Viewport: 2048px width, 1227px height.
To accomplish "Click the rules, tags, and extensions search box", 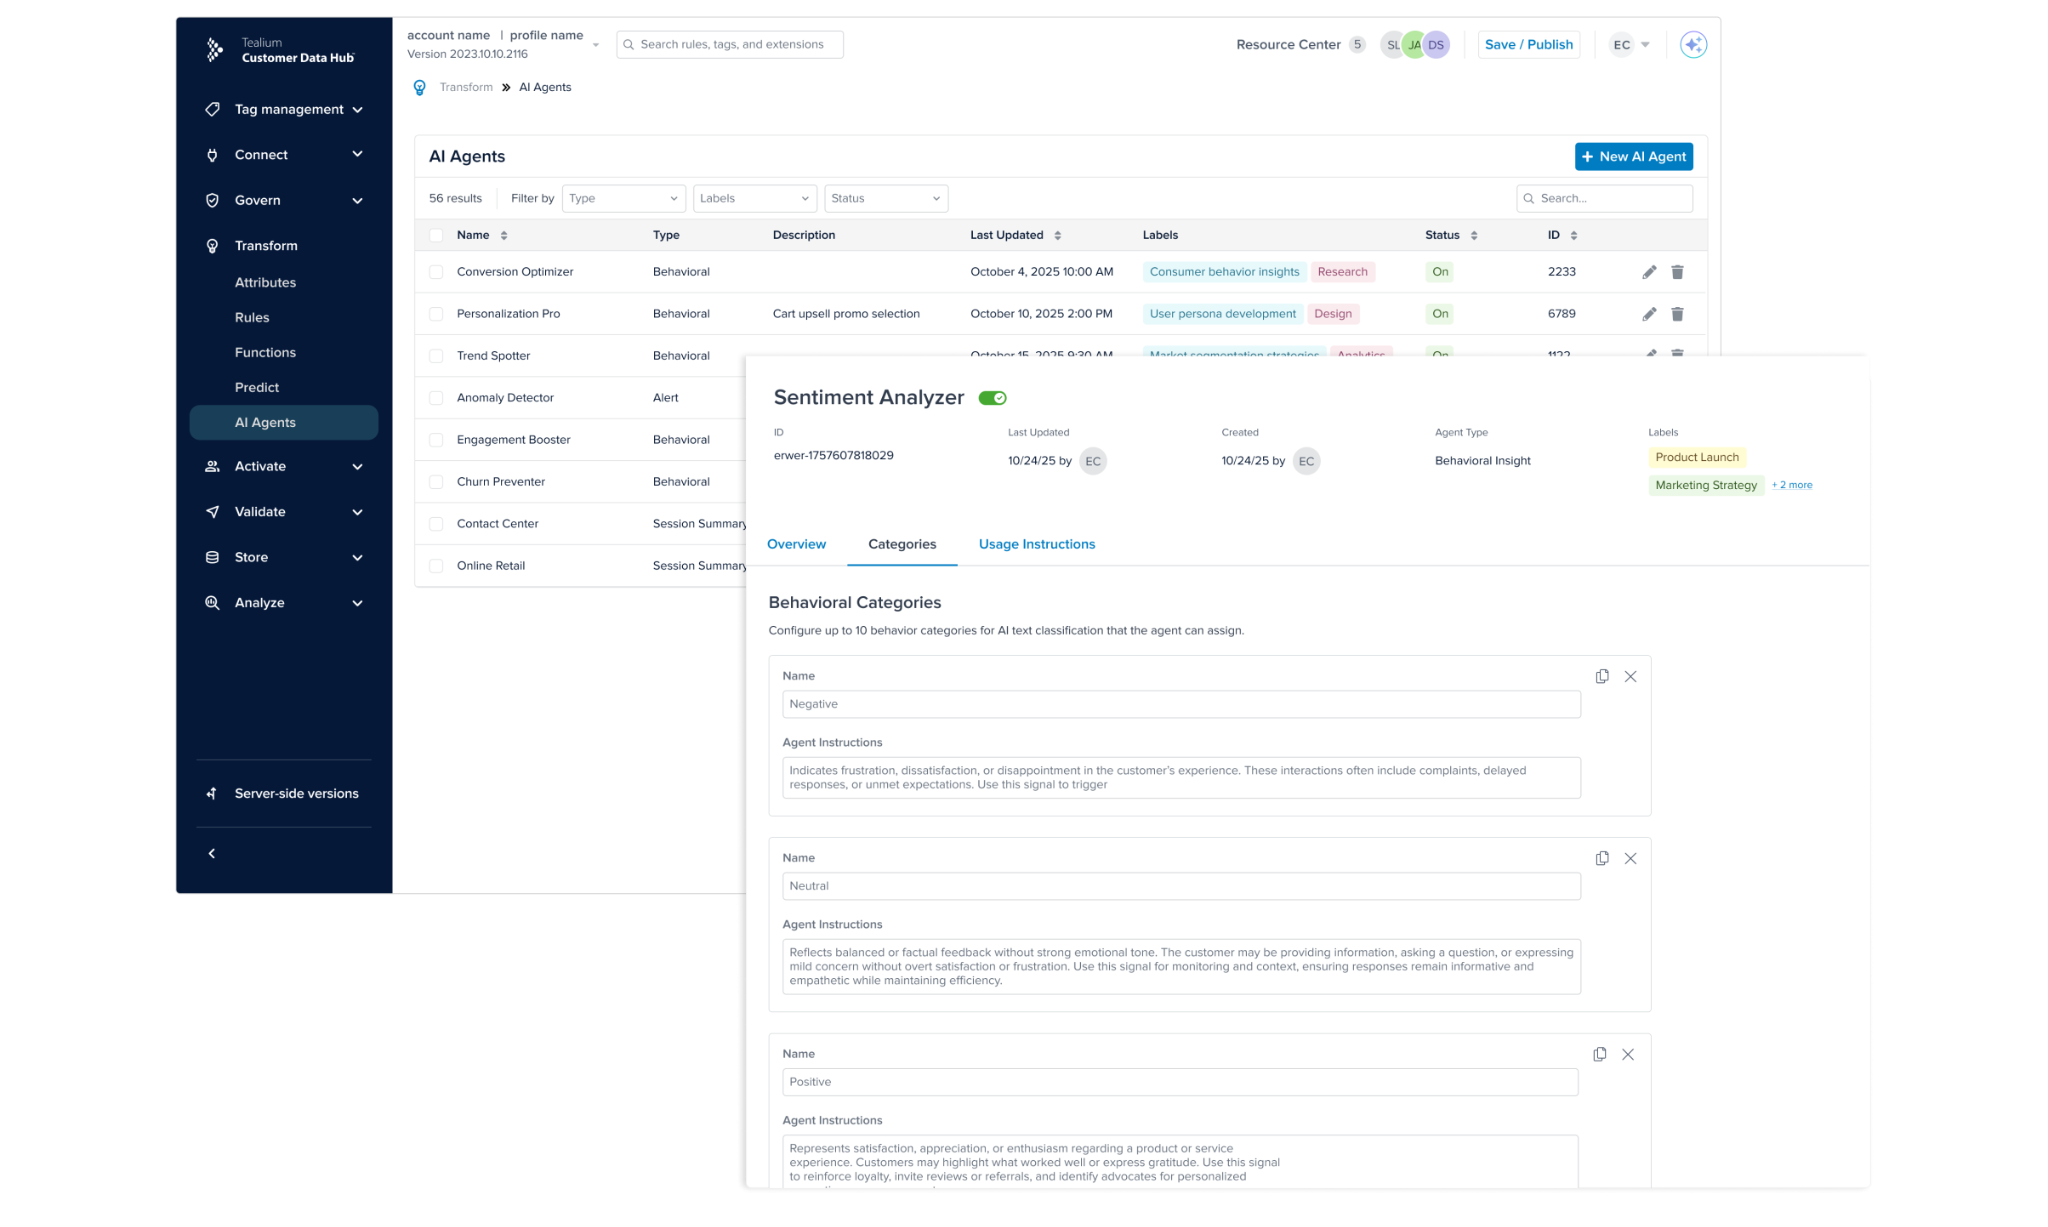I will pos(730,45).
